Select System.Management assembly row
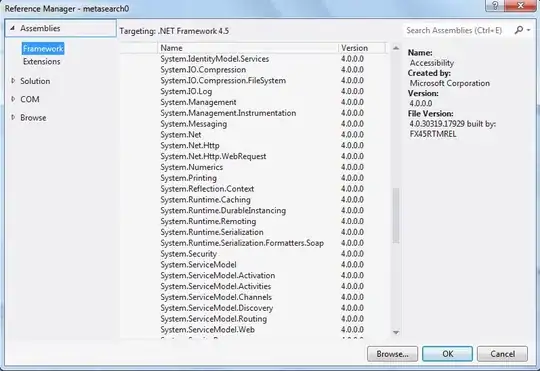The height and width of the screenshot is (371, 540). point(255,102)
